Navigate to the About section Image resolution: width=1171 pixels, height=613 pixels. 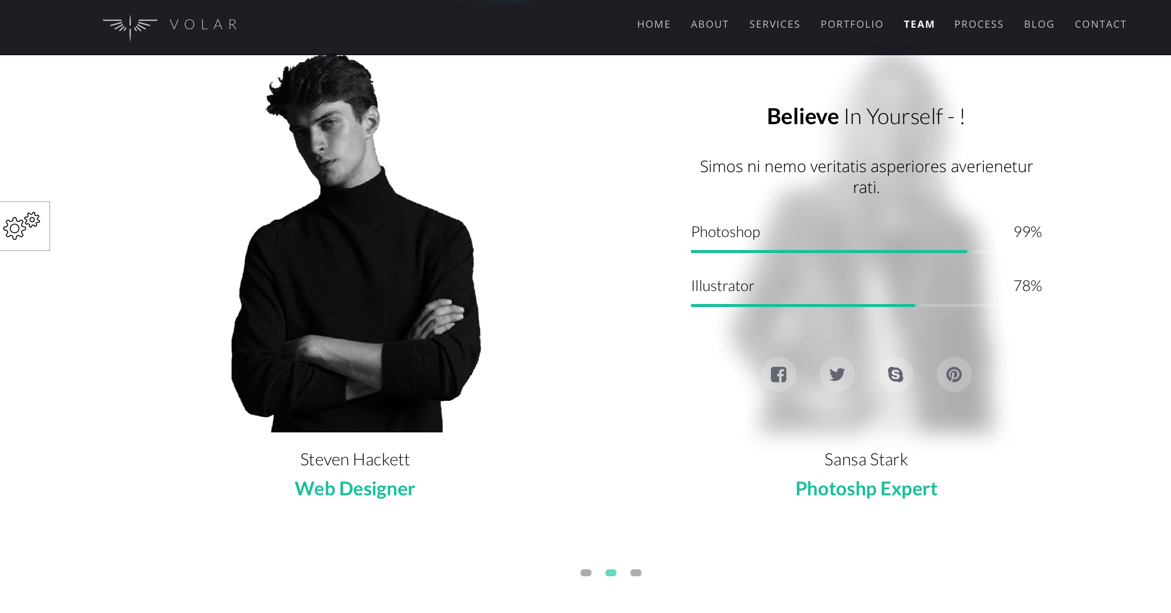point(709,25)
